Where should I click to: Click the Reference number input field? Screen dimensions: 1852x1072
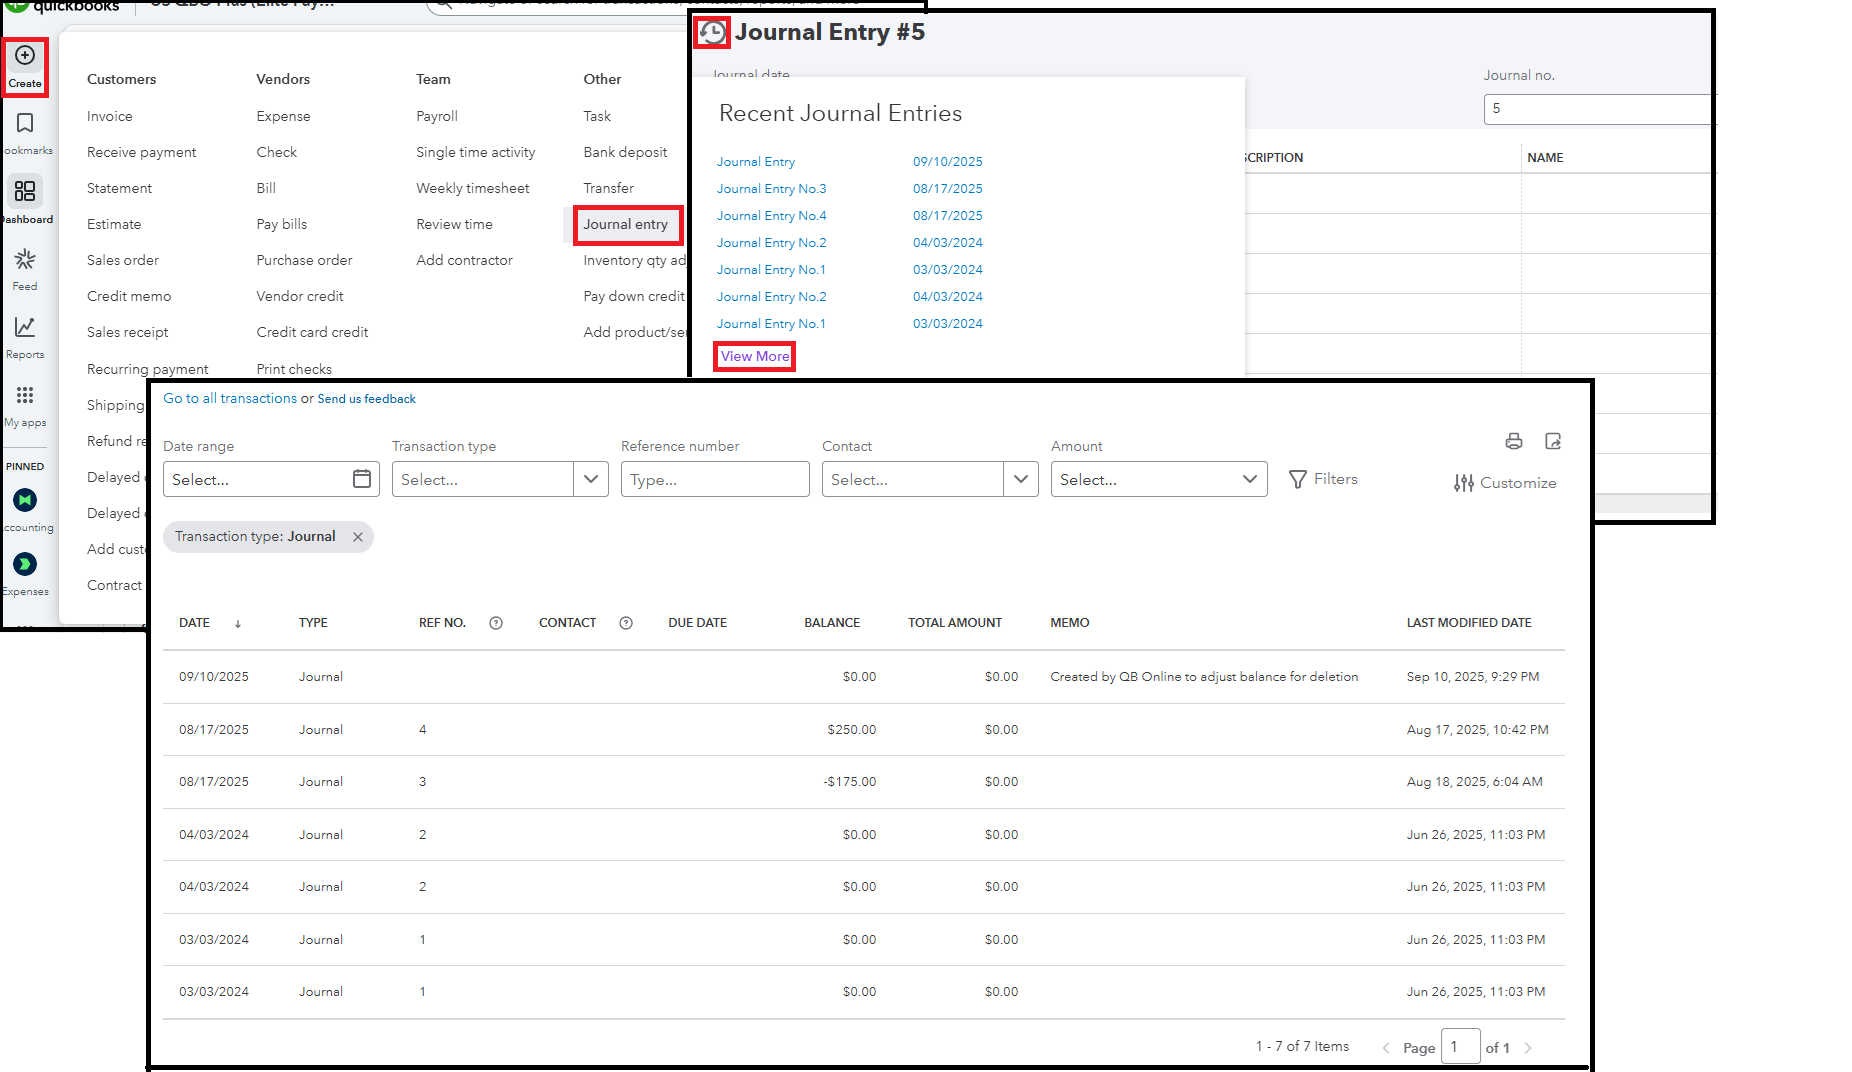click(714, 479)
